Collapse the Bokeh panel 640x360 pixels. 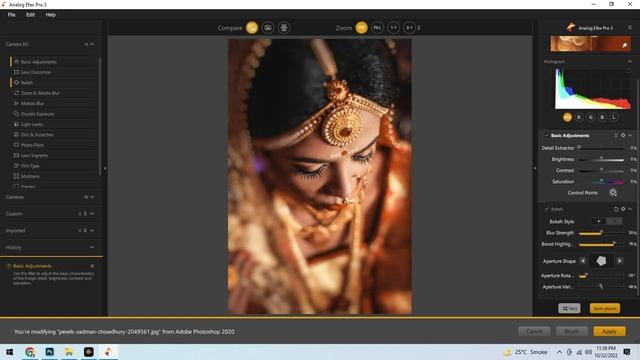[630, 209]
